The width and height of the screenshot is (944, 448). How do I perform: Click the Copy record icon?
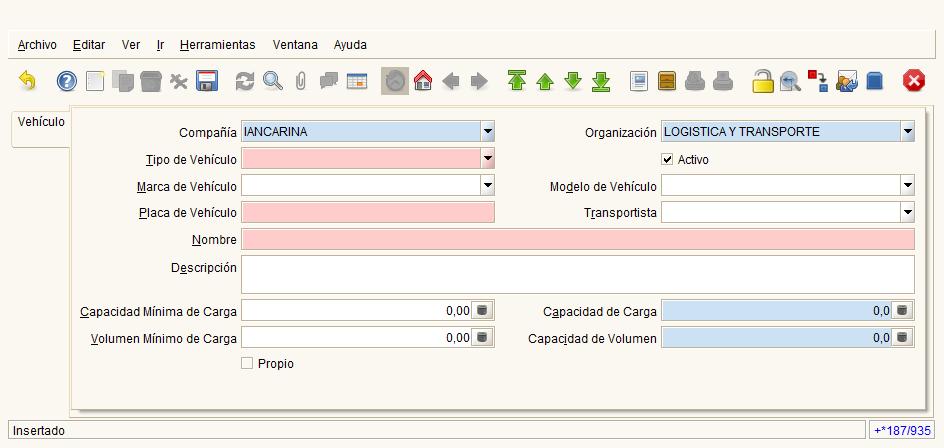coord(123,81)
